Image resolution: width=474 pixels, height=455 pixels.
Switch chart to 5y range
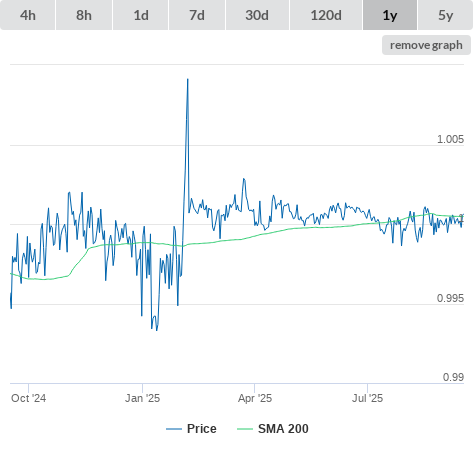coord(446,15)
